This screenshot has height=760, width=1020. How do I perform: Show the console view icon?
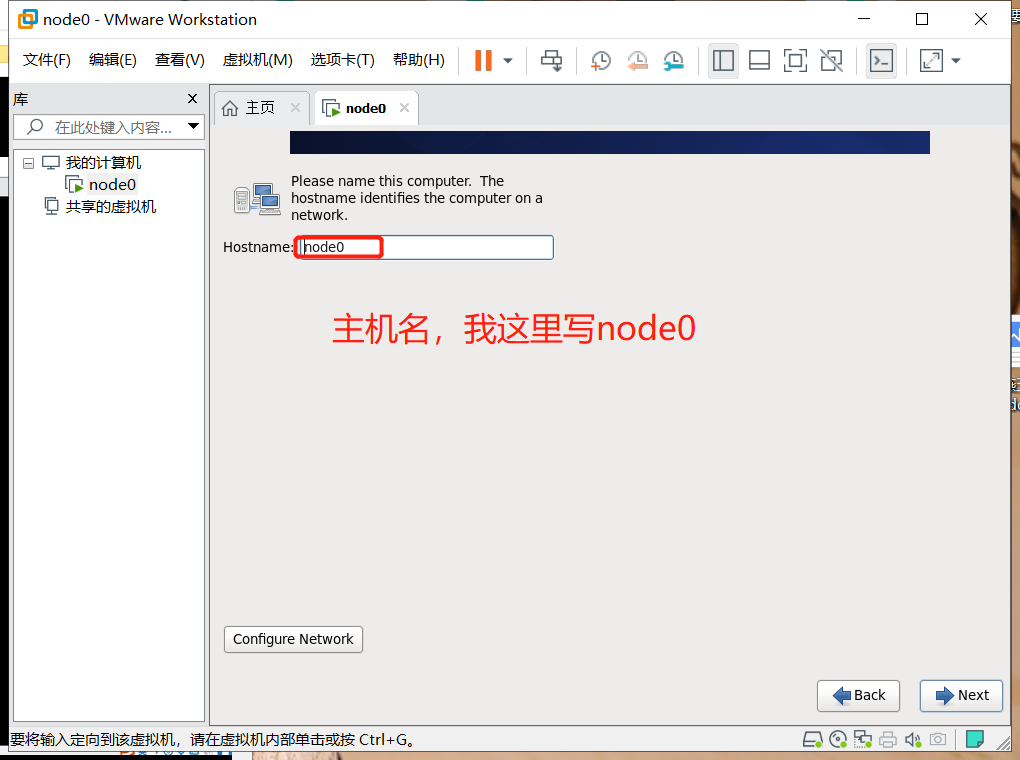pos(881,61)
